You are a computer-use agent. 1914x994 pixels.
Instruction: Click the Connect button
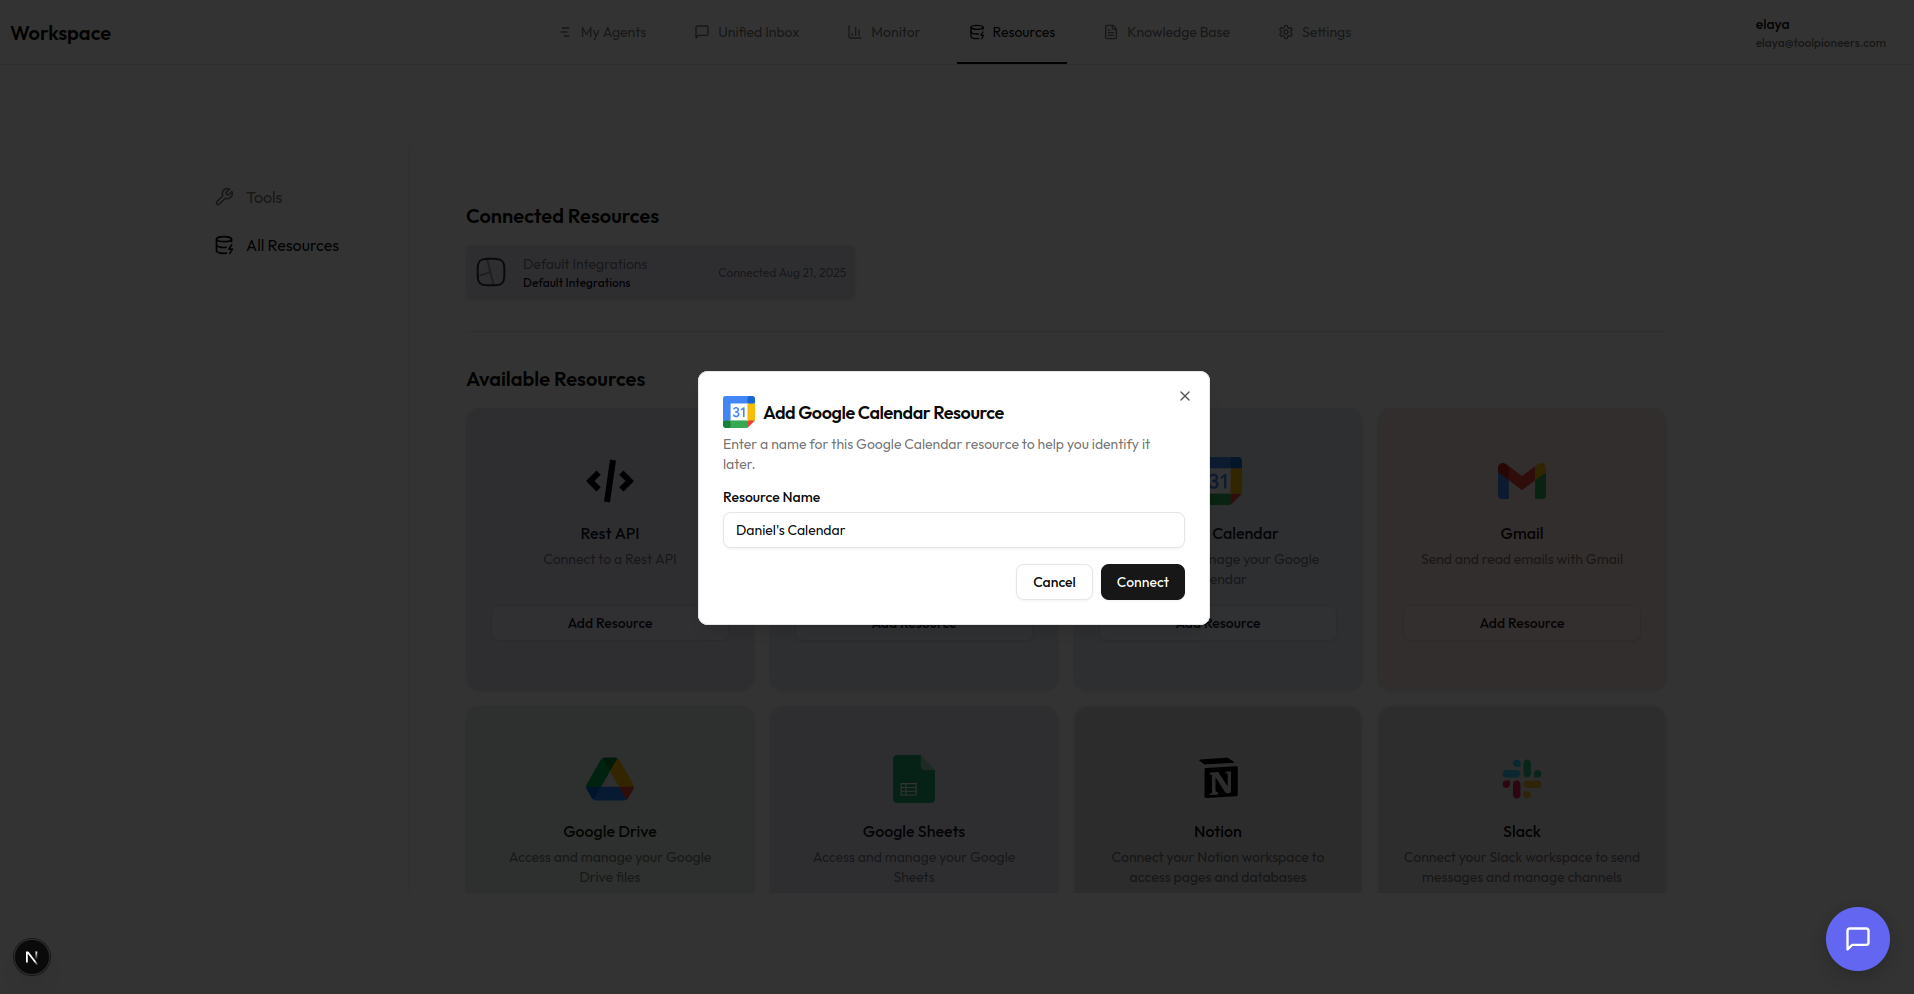pyautogui.click(x=1142, y=581)
